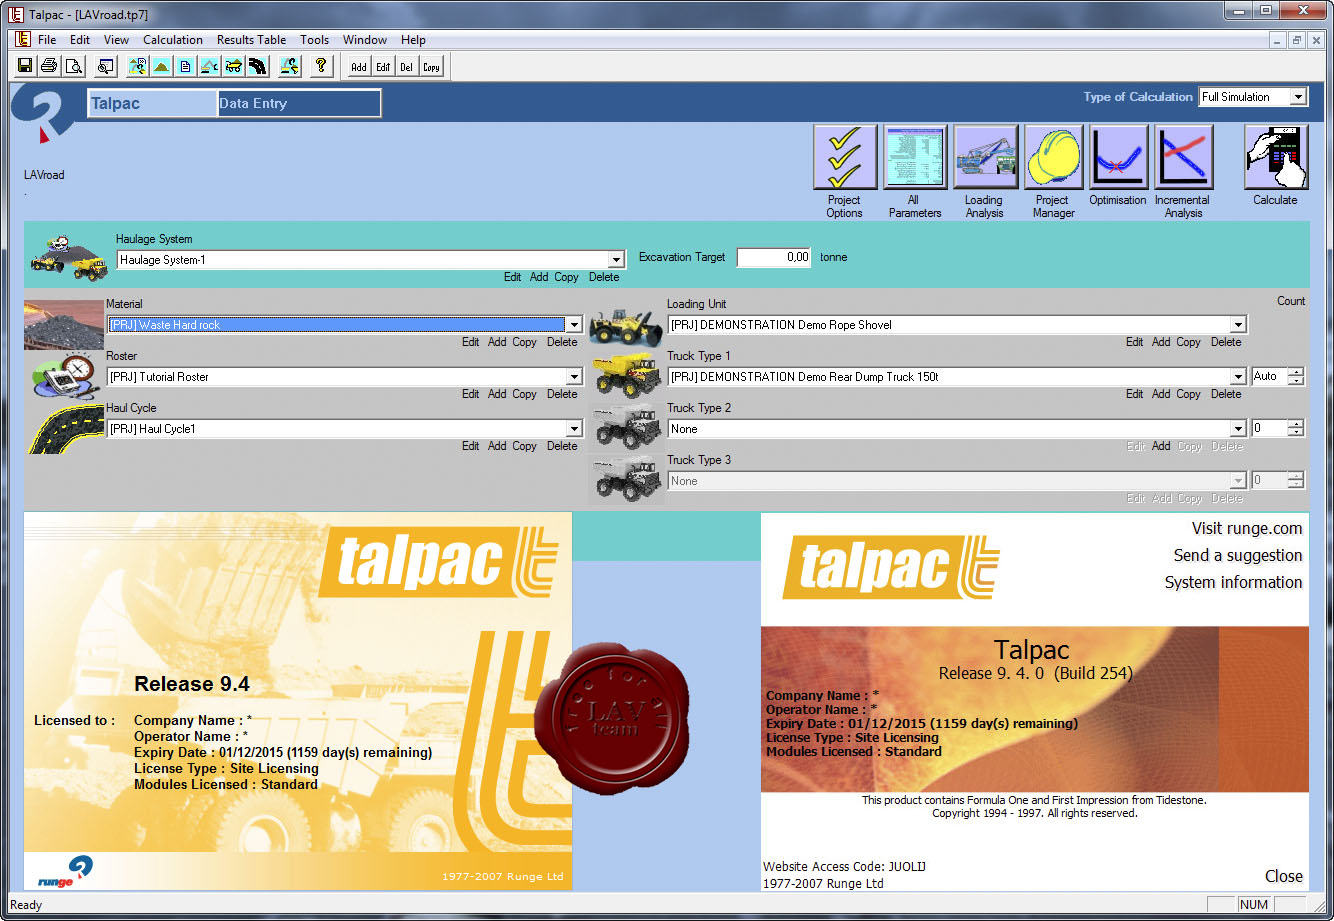Click the System information link
This screenshot has height=921, width=1334.
coord(1233,583)
